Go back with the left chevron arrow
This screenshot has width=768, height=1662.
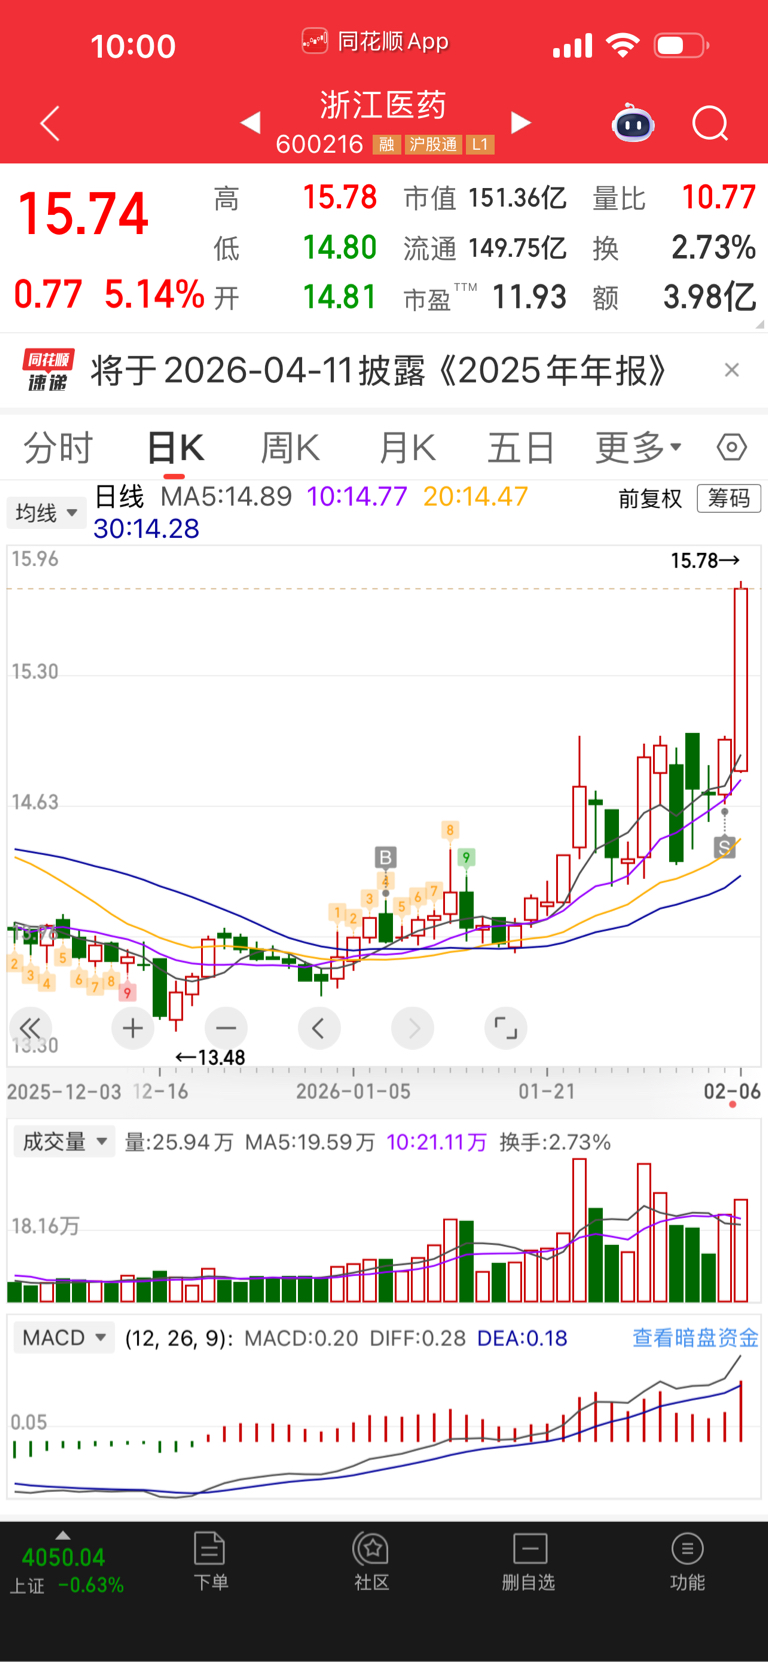(x=50, y=124)
